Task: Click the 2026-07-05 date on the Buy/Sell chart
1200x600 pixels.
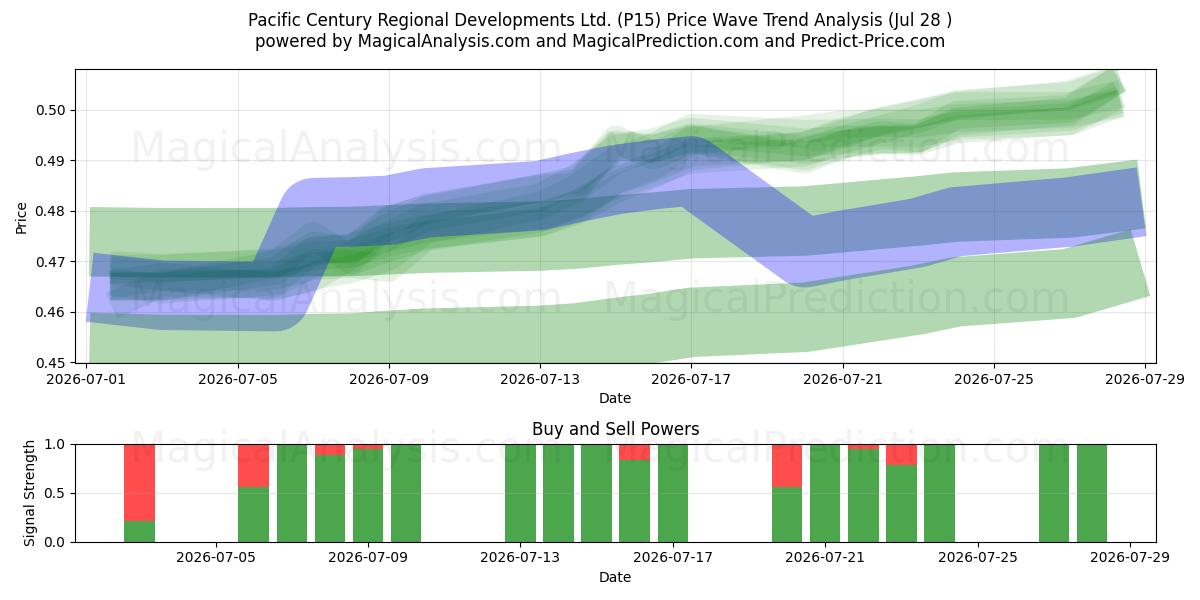Action: (216, 558)
